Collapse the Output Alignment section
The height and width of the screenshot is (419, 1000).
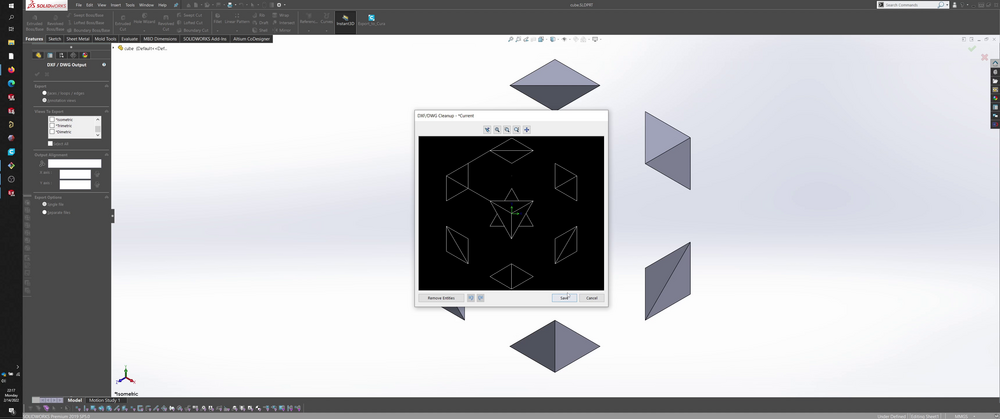click(105, 154)
